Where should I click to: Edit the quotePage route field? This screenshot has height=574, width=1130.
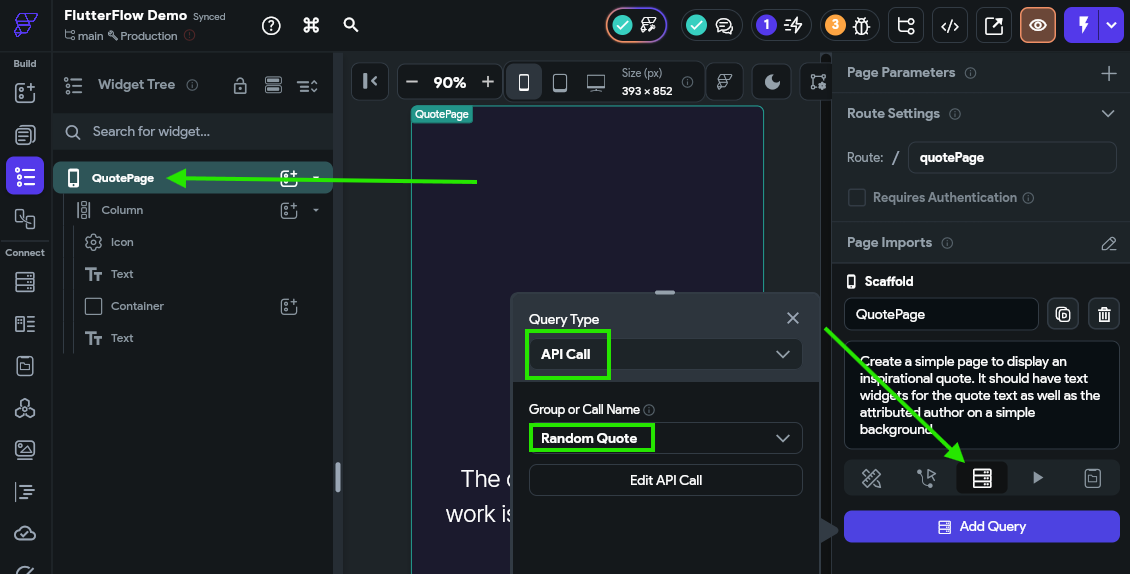click(x=1012, y=157)
